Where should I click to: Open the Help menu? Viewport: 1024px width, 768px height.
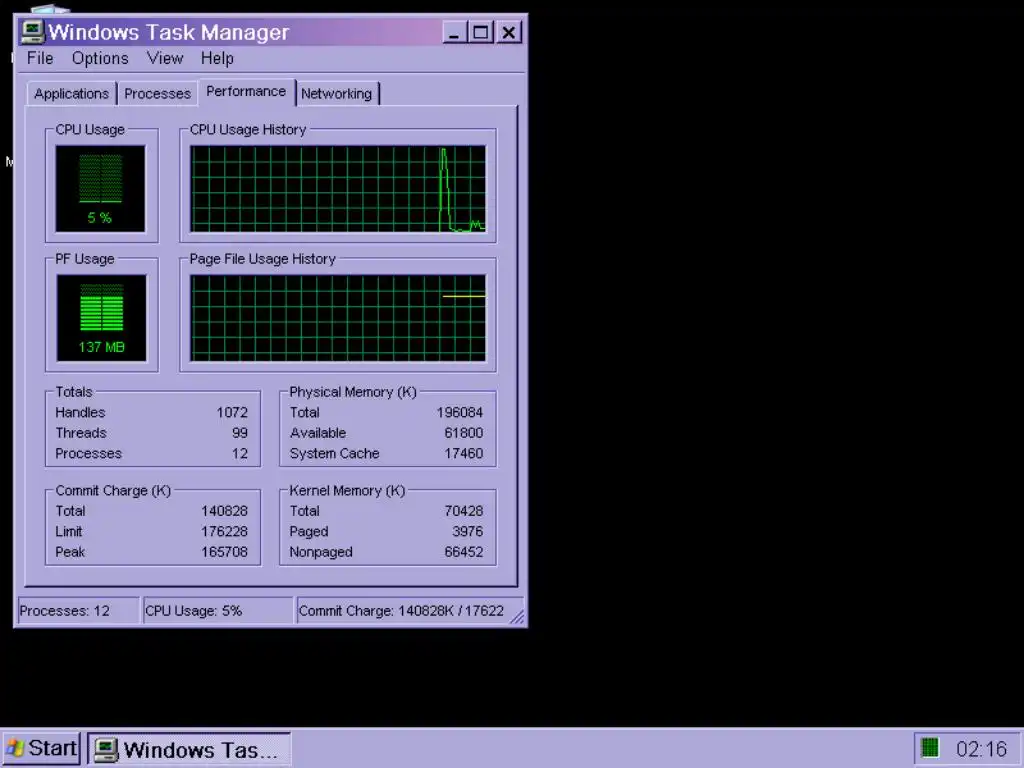[217, 58]
